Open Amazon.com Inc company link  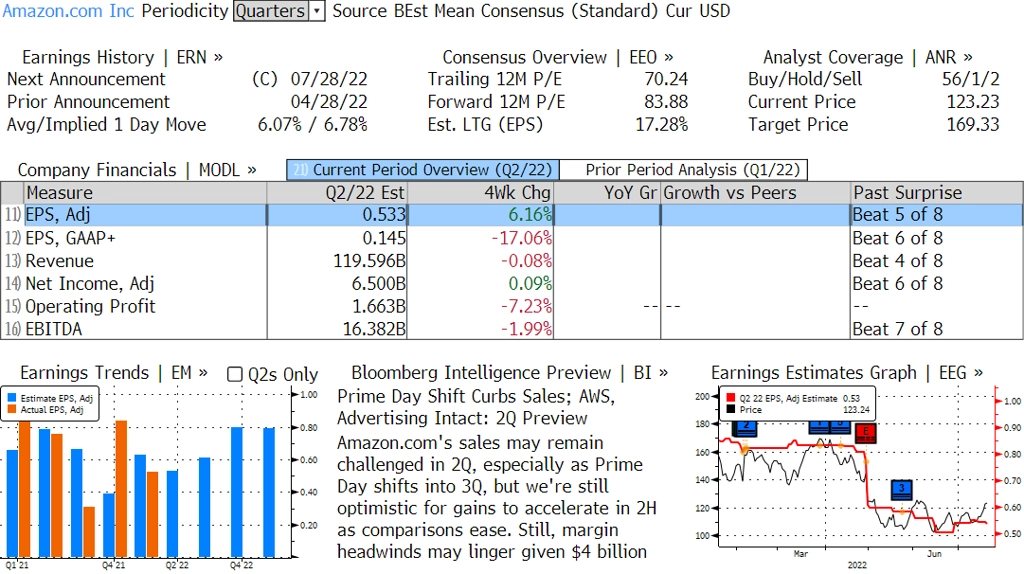(x=68, y=11)
